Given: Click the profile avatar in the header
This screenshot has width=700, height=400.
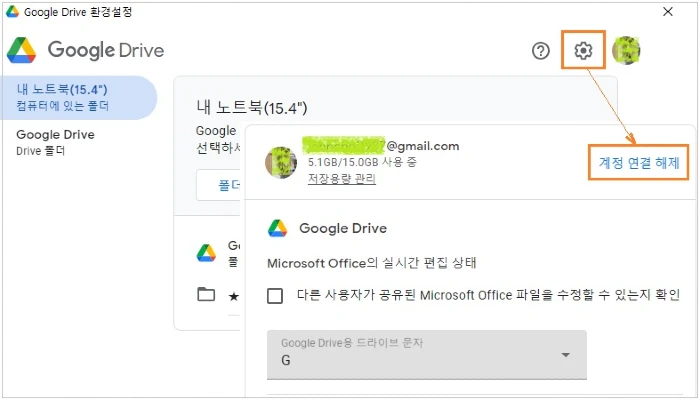Looking at the screenshot, I should [x=626, y=50].
